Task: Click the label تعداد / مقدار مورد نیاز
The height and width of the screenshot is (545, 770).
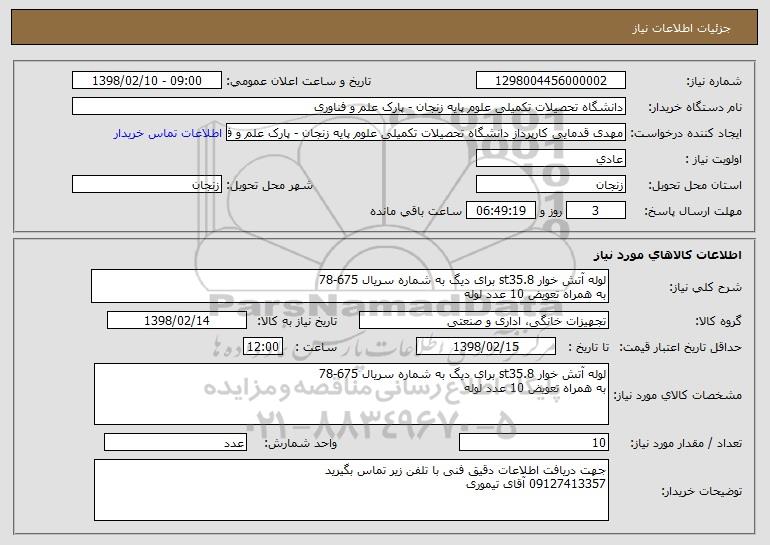Action: click(x=686, y=444)
